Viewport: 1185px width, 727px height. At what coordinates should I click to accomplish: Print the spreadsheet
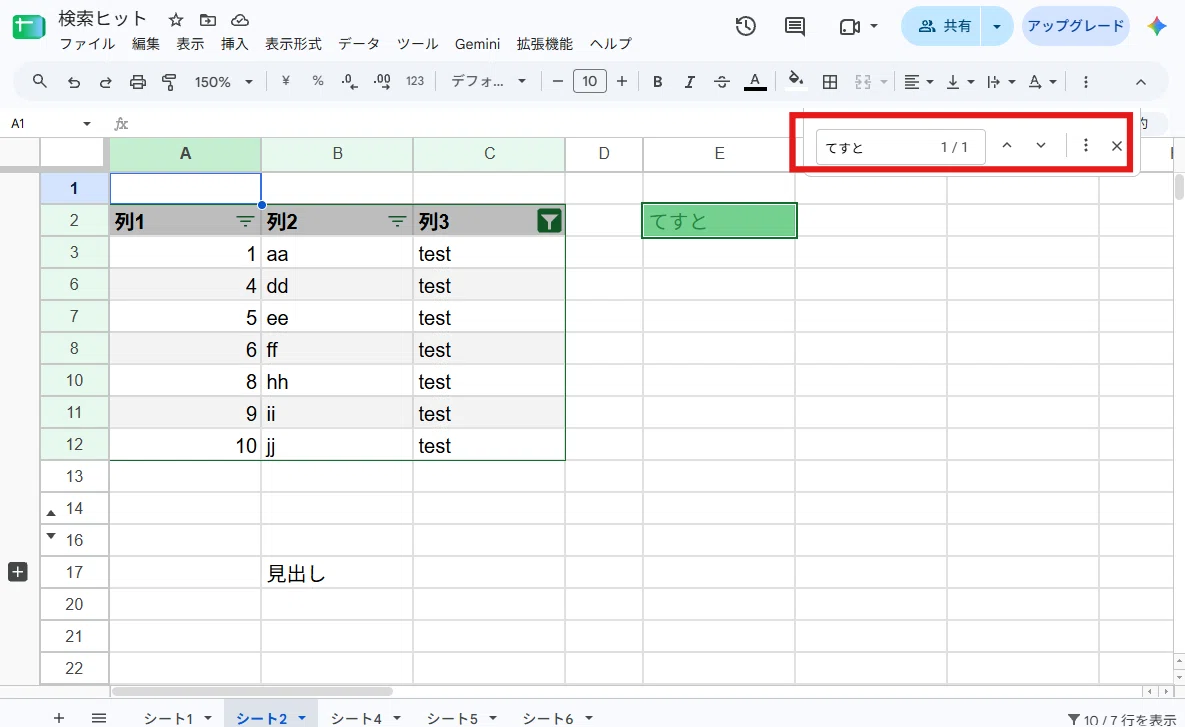[138, 82]
